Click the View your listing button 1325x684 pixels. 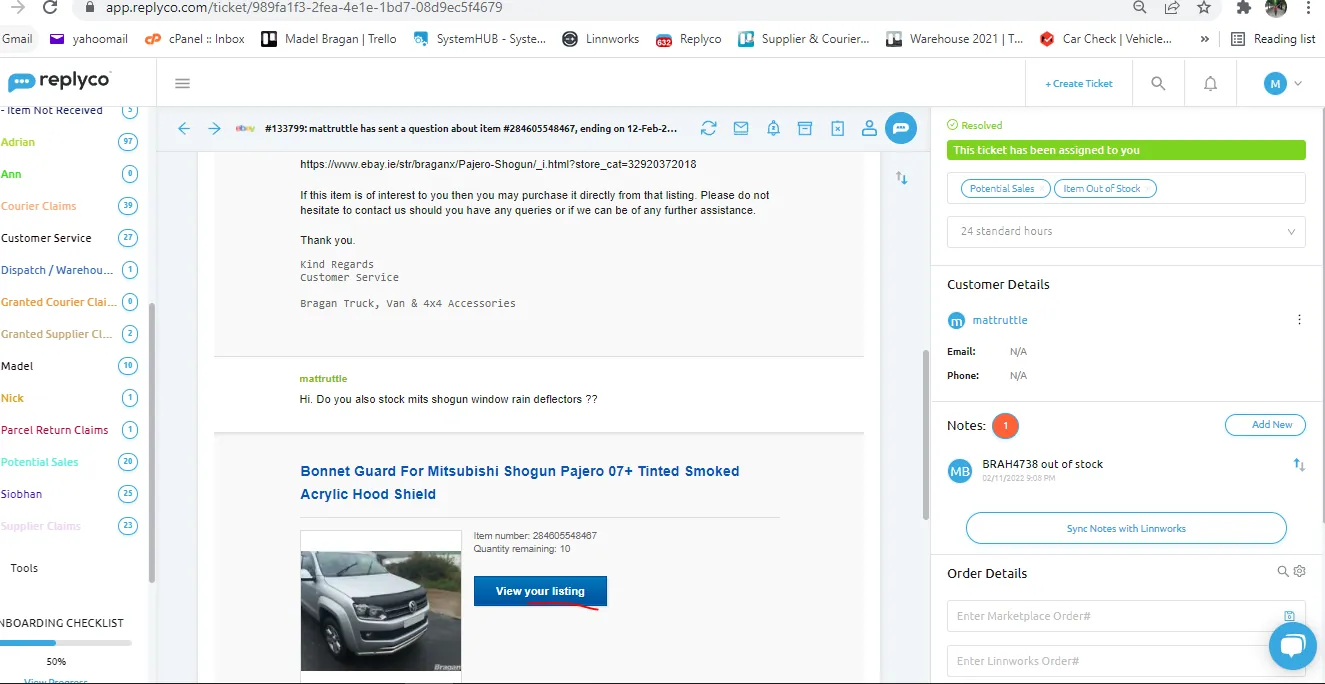tap(540, 591)
